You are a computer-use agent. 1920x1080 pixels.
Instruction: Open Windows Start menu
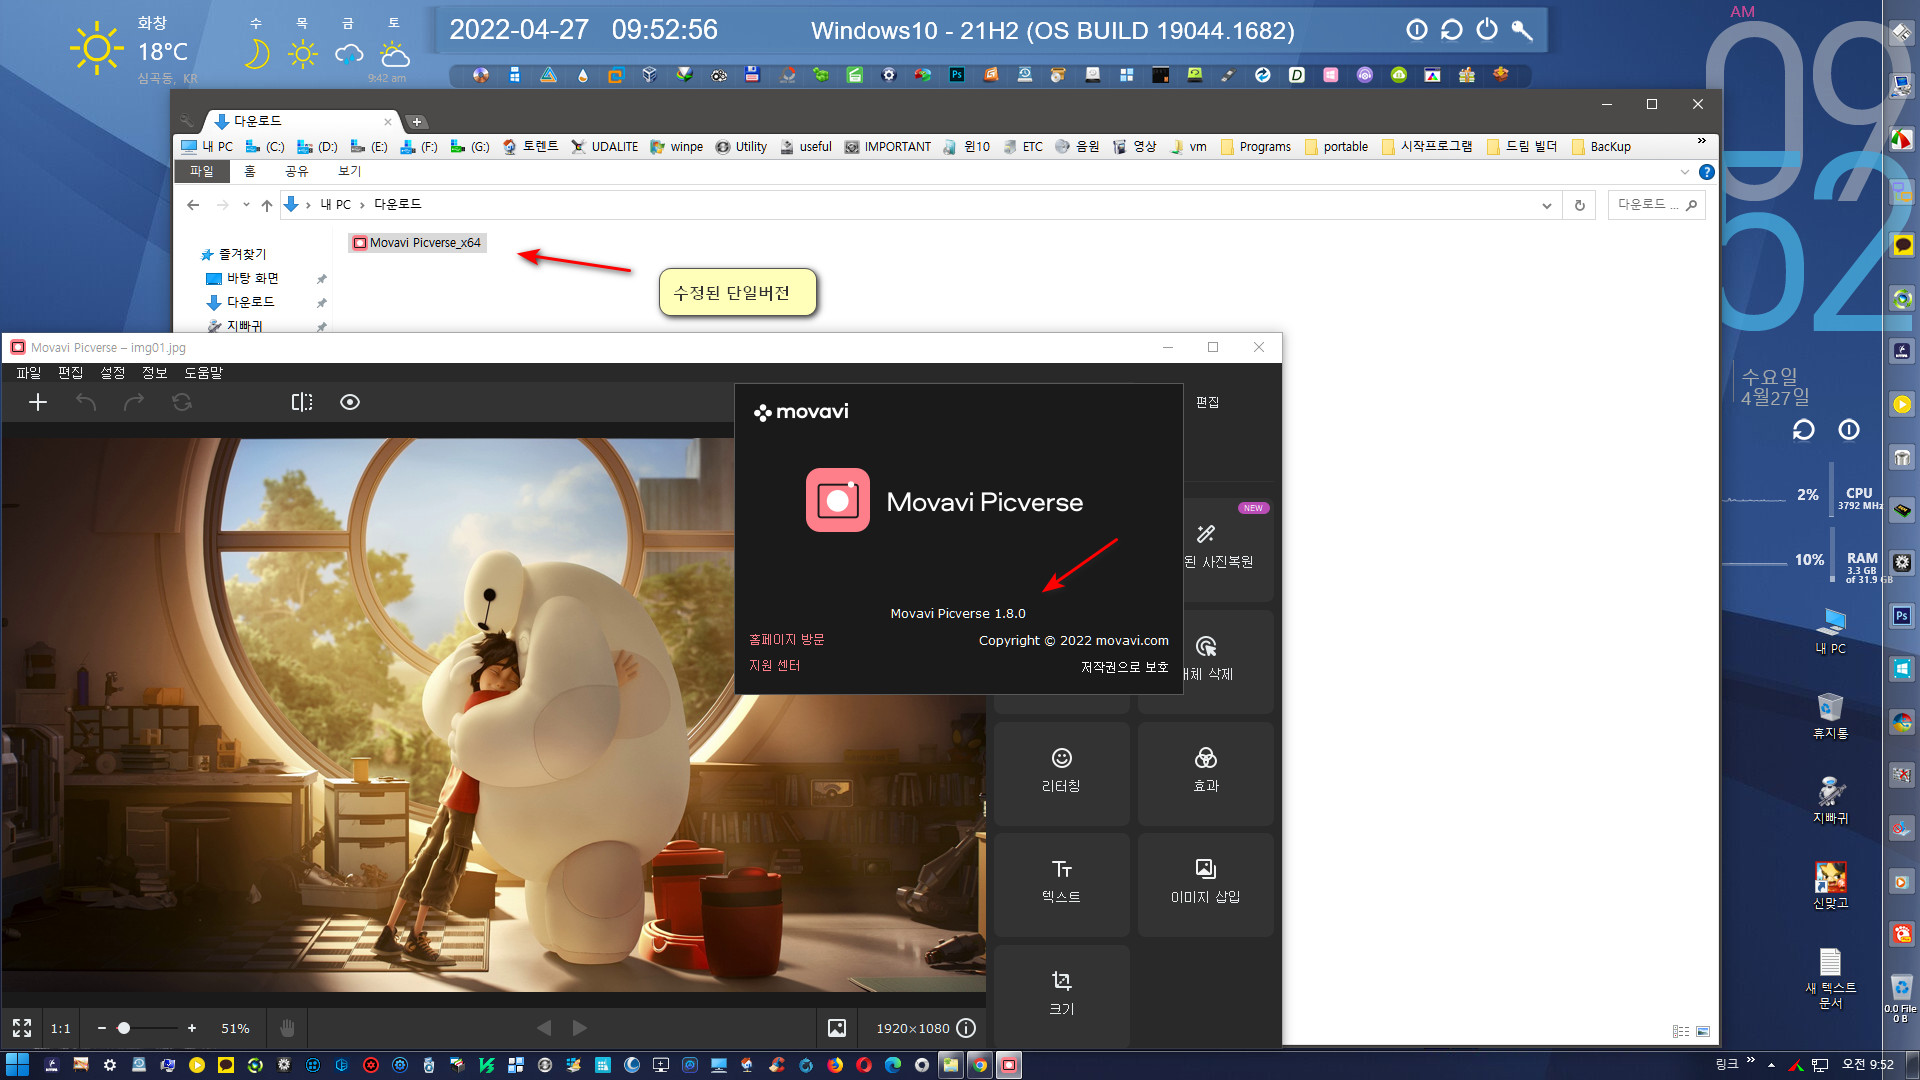coord(17,1065)
